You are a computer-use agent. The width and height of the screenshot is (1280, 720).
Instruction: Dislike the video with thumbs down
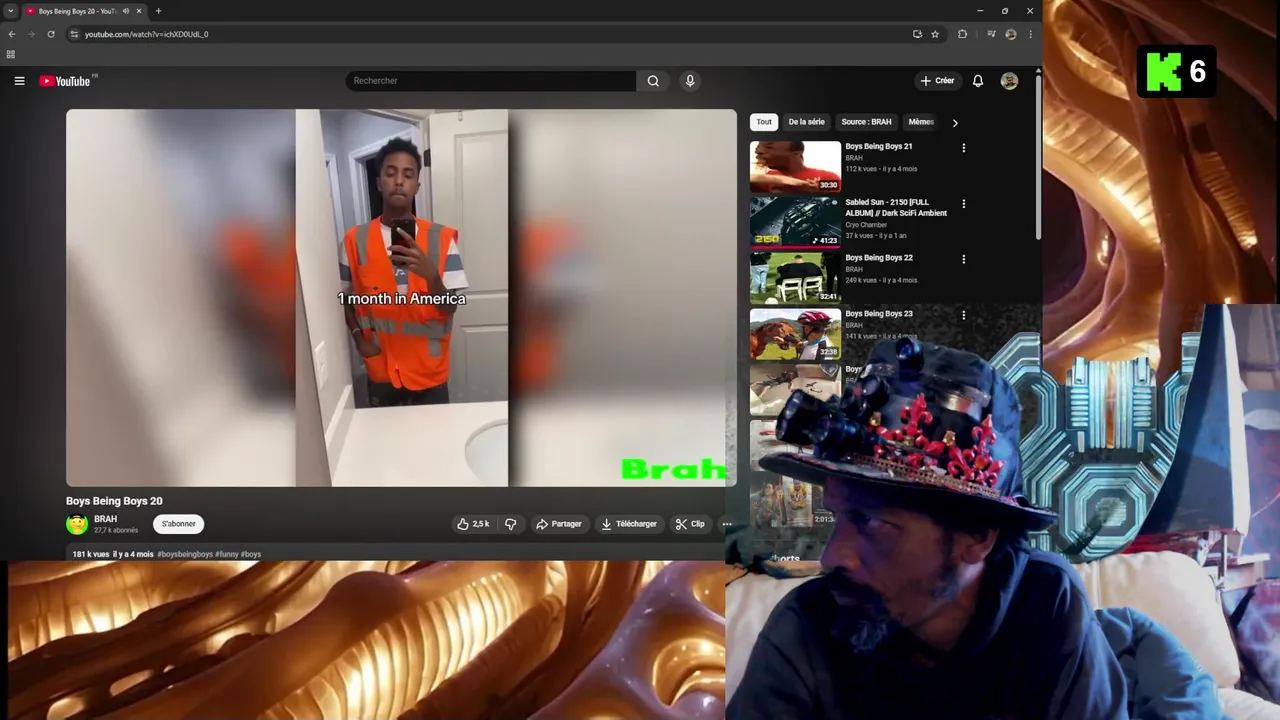[x=510, y=524]
